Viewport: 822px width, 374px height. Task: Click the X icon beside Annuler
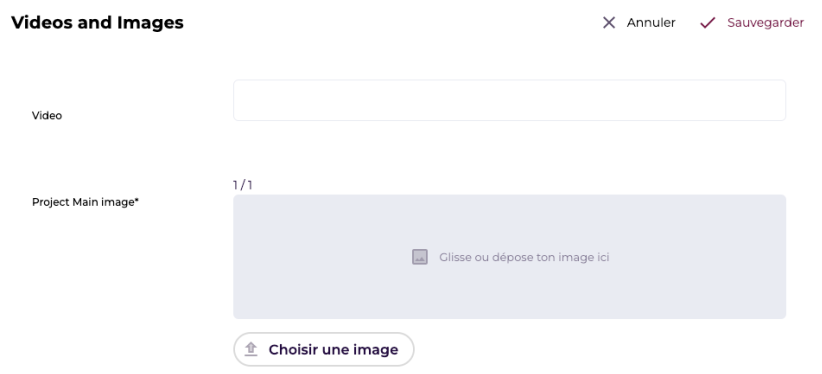click(x=609, y=23)
